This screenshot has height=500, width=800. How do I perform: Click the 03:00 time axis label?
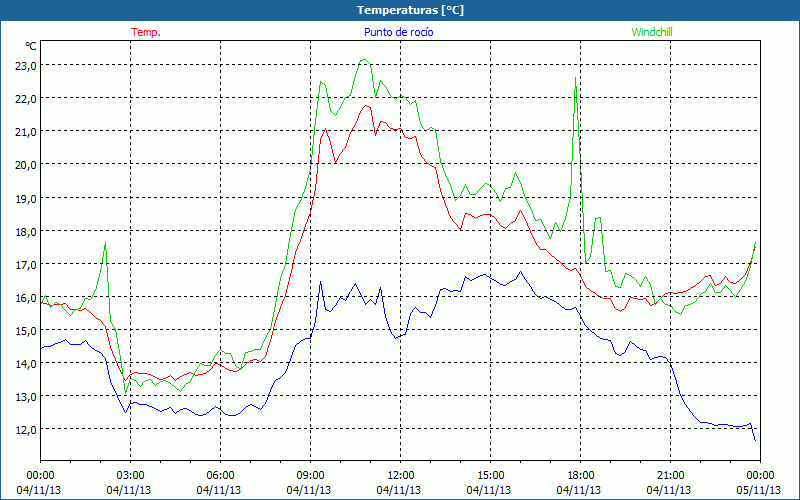pos(130,476)
